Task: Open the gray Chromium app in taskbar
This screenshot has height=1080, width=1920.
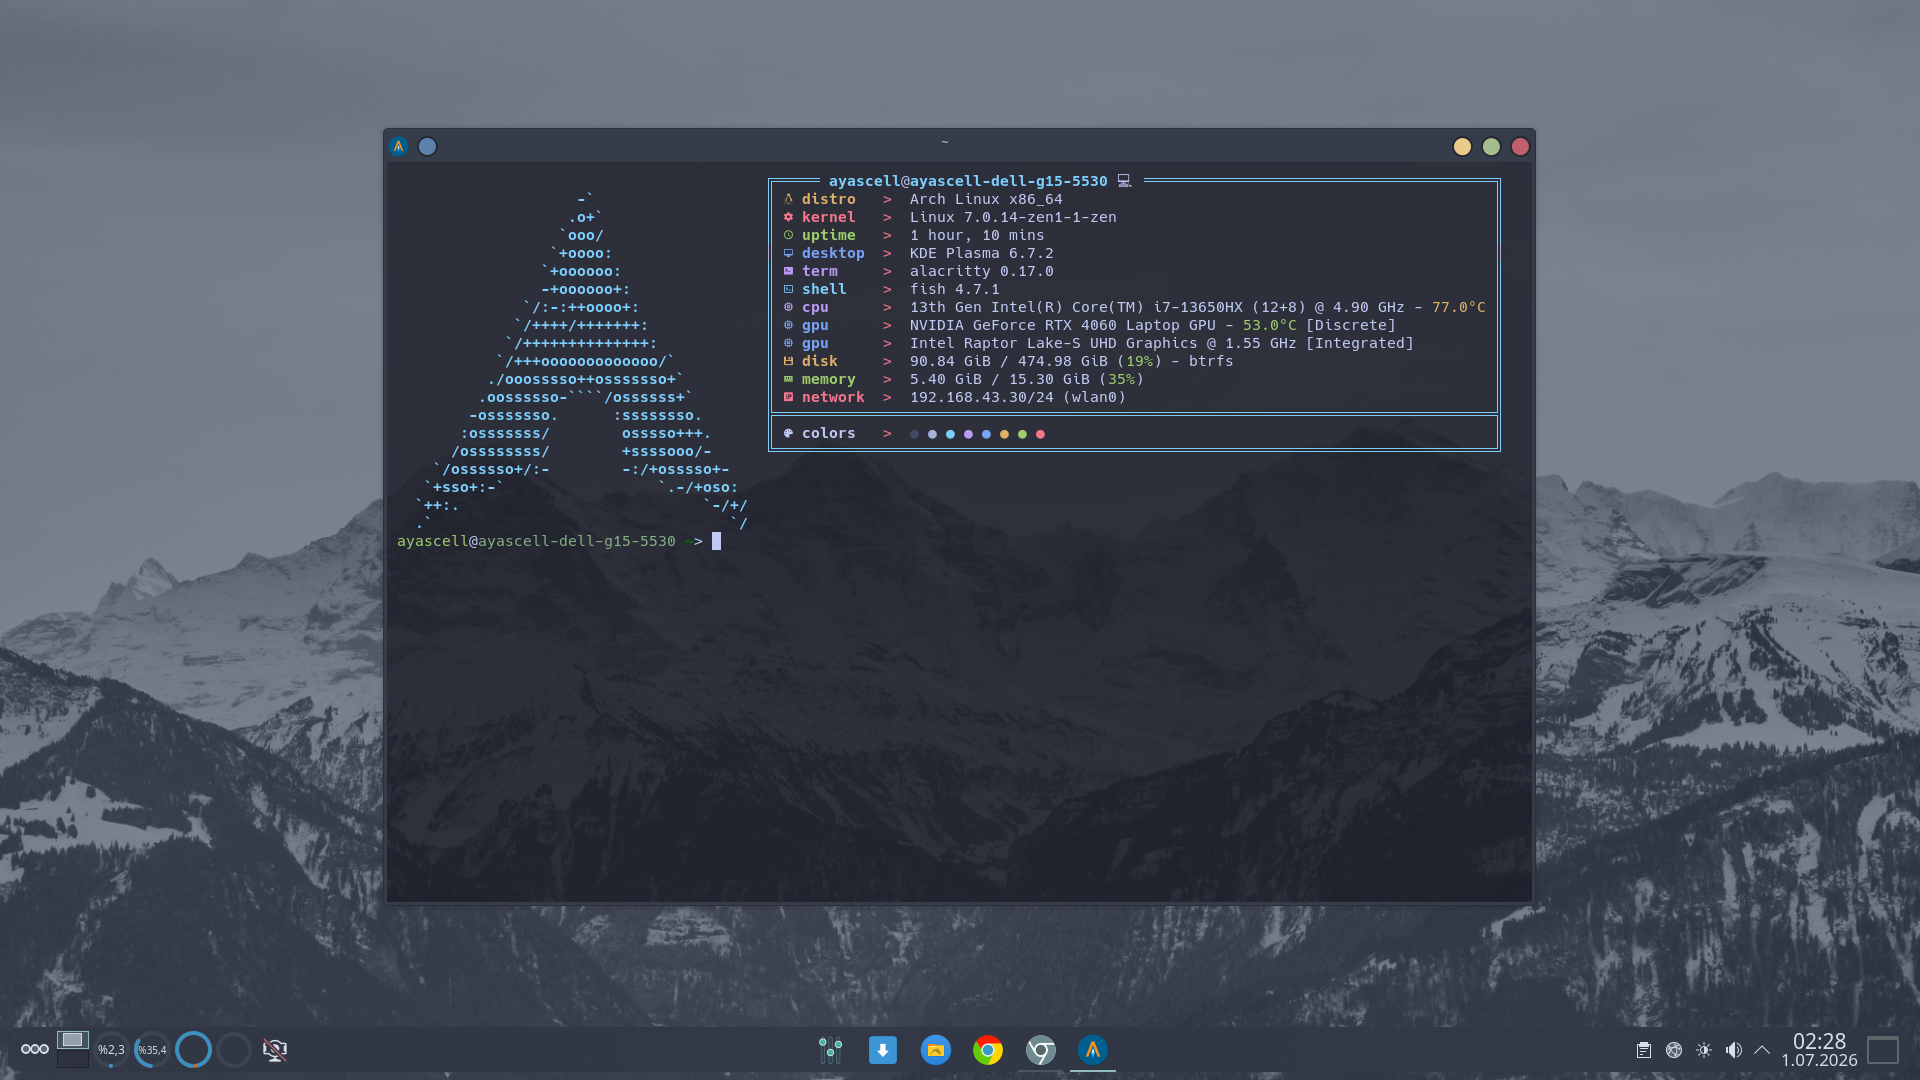Action: (x=1041, y=1050)
